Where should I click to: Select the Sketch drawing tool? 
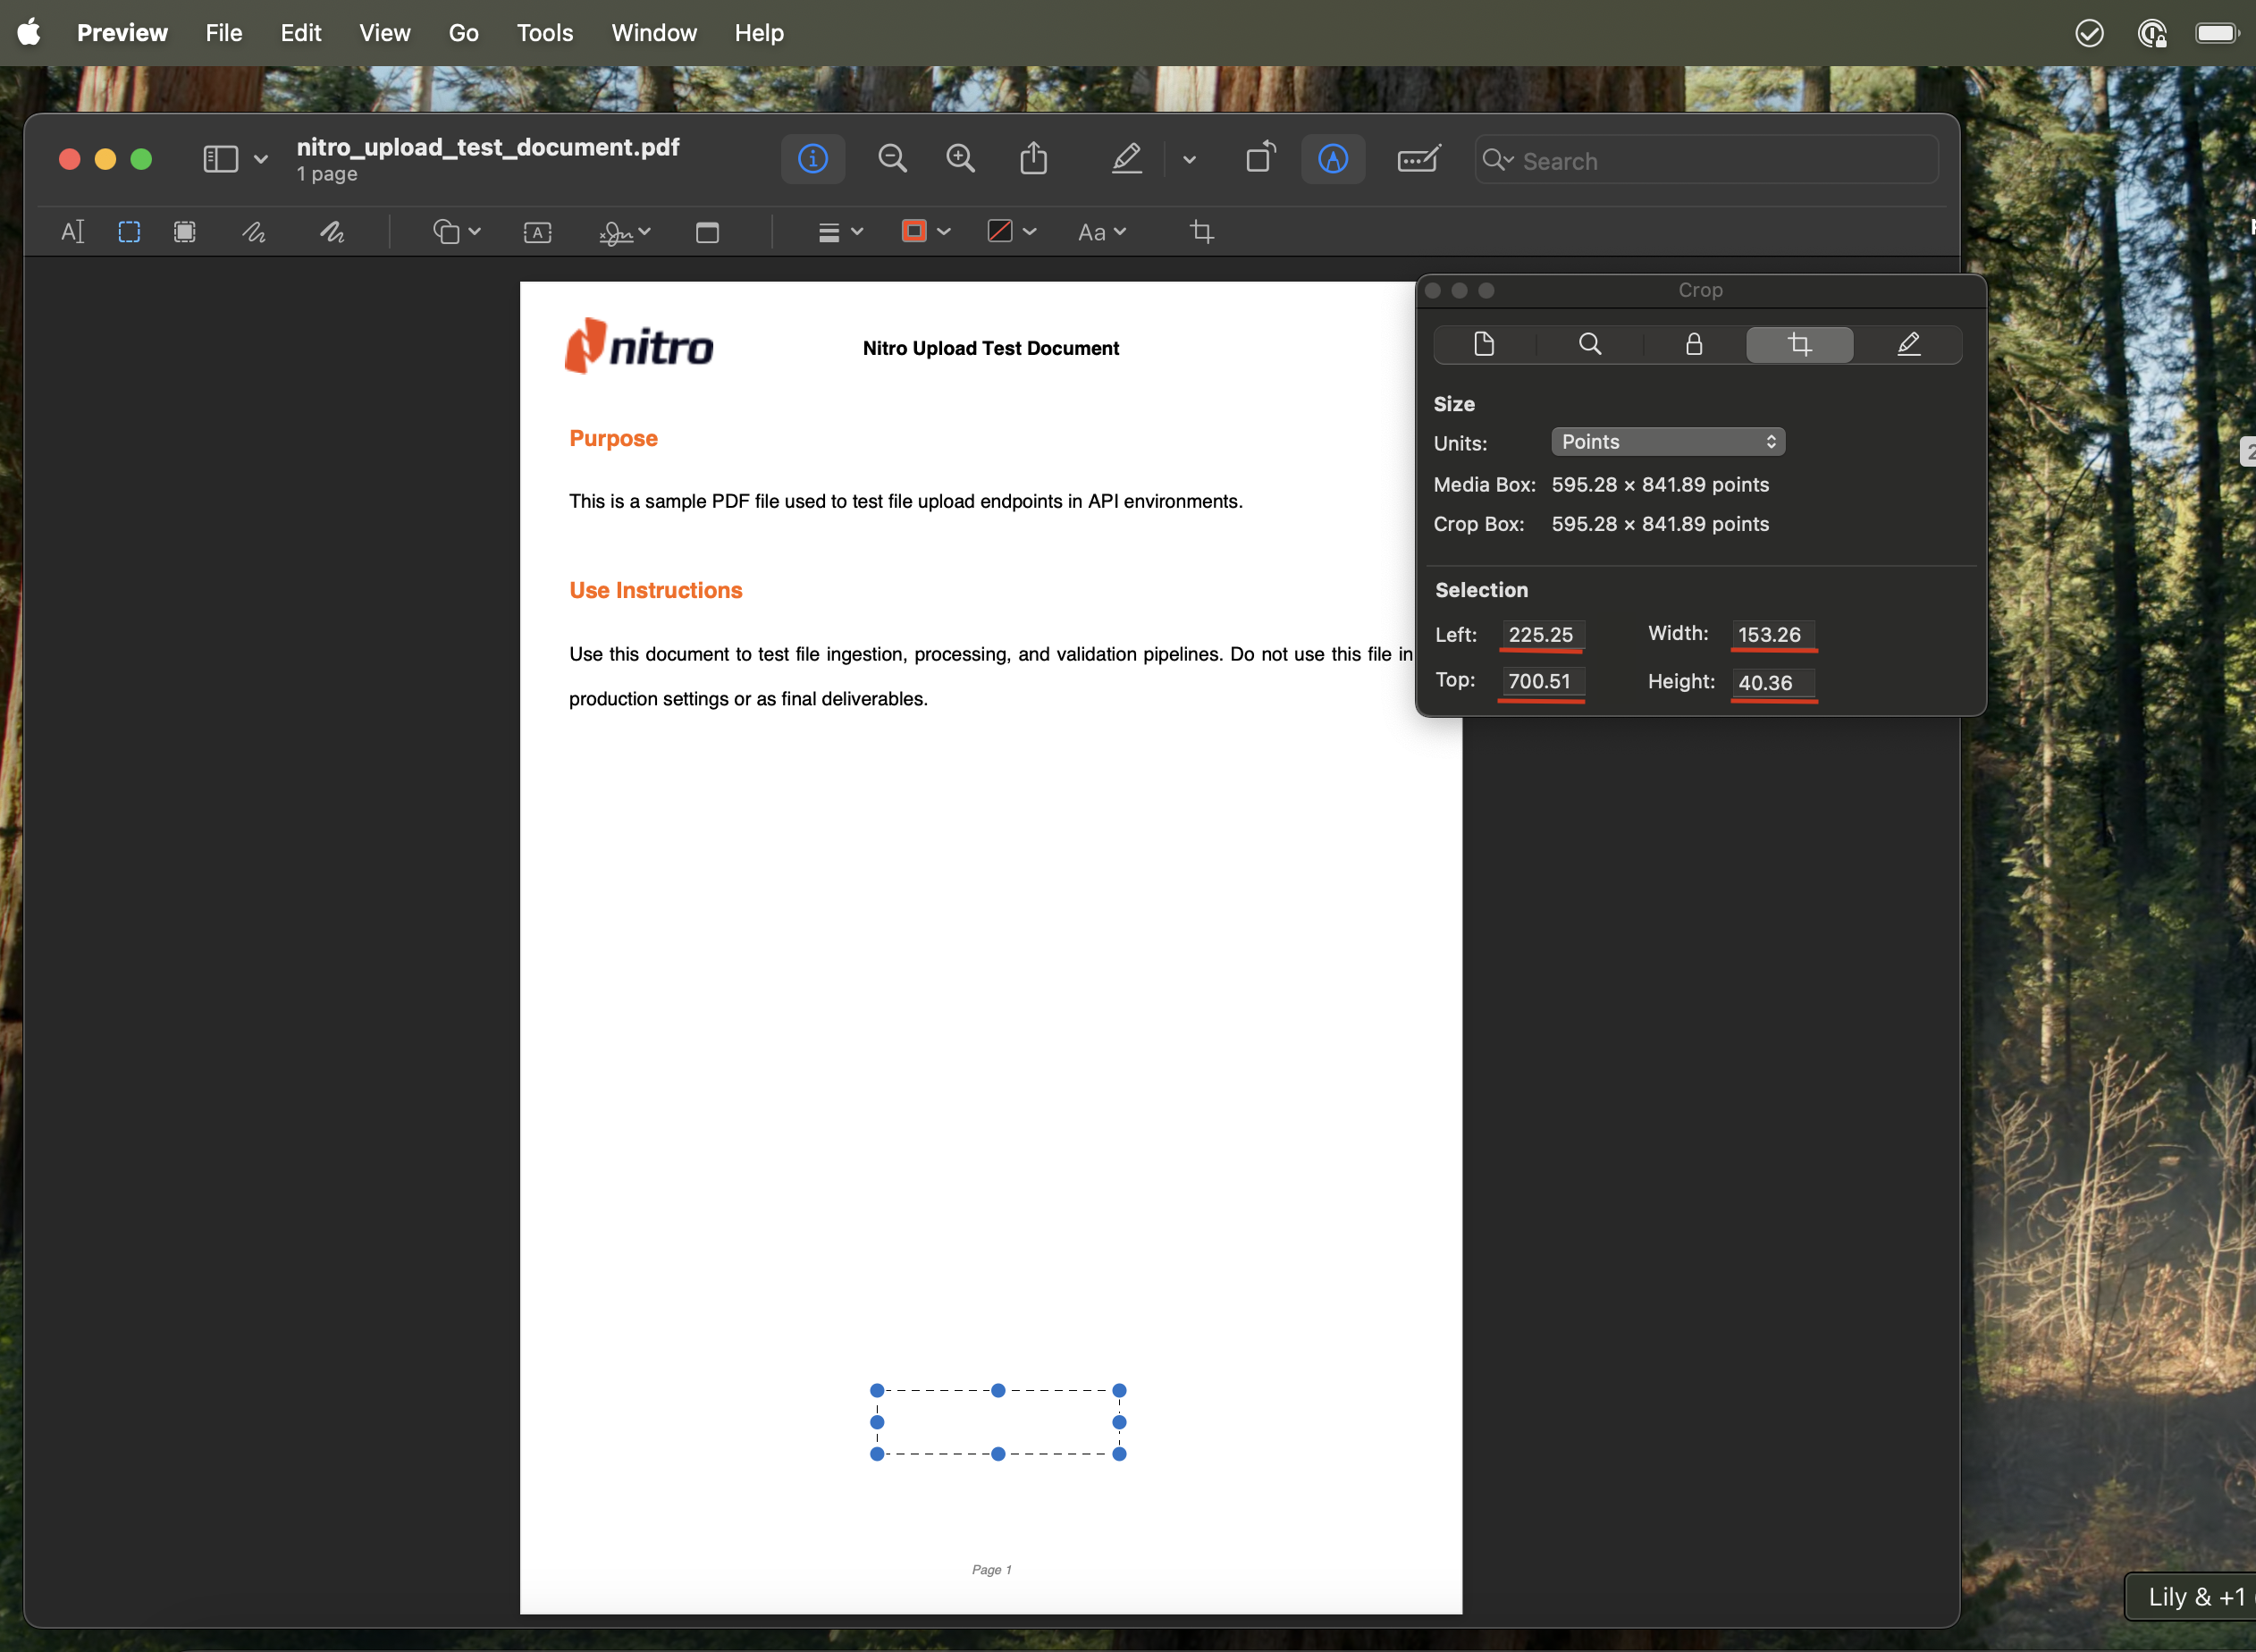point(254,232)
